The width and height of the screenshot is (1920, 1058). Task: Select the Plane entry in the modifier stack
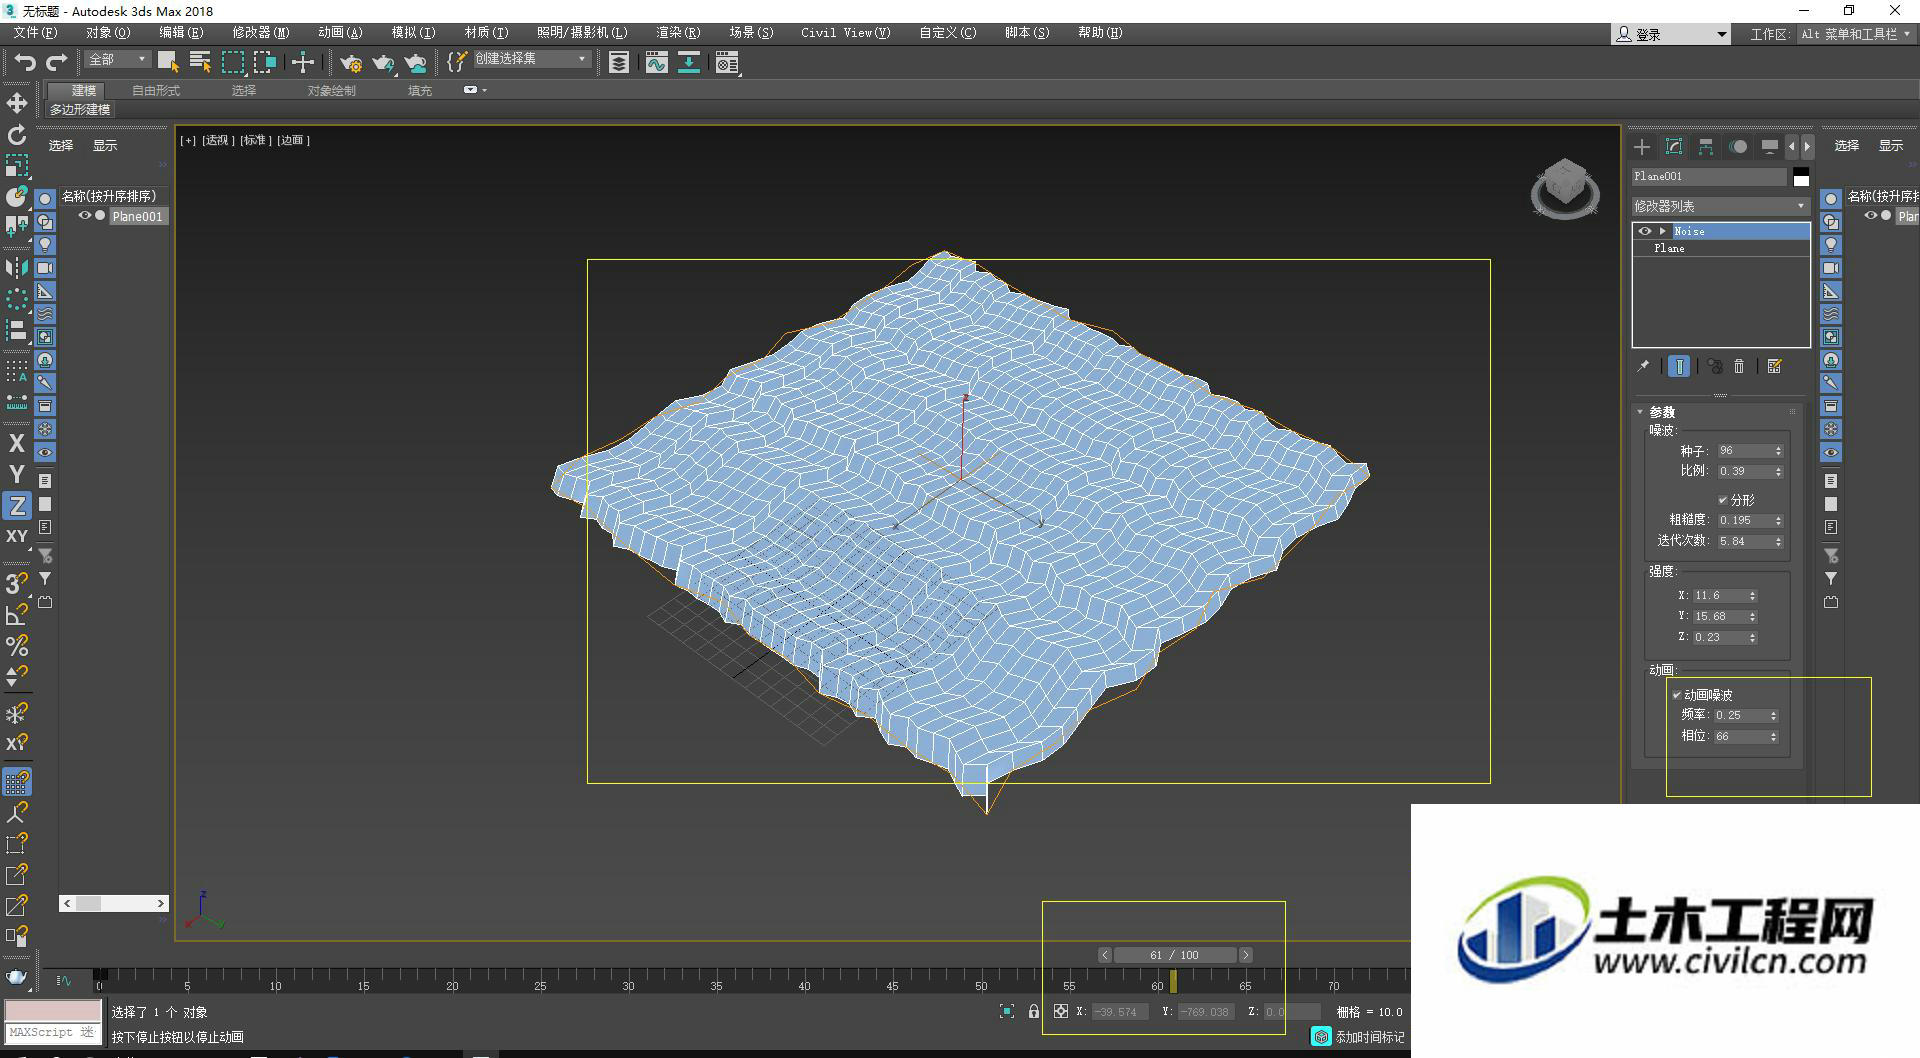click(x=1720, y=248)
